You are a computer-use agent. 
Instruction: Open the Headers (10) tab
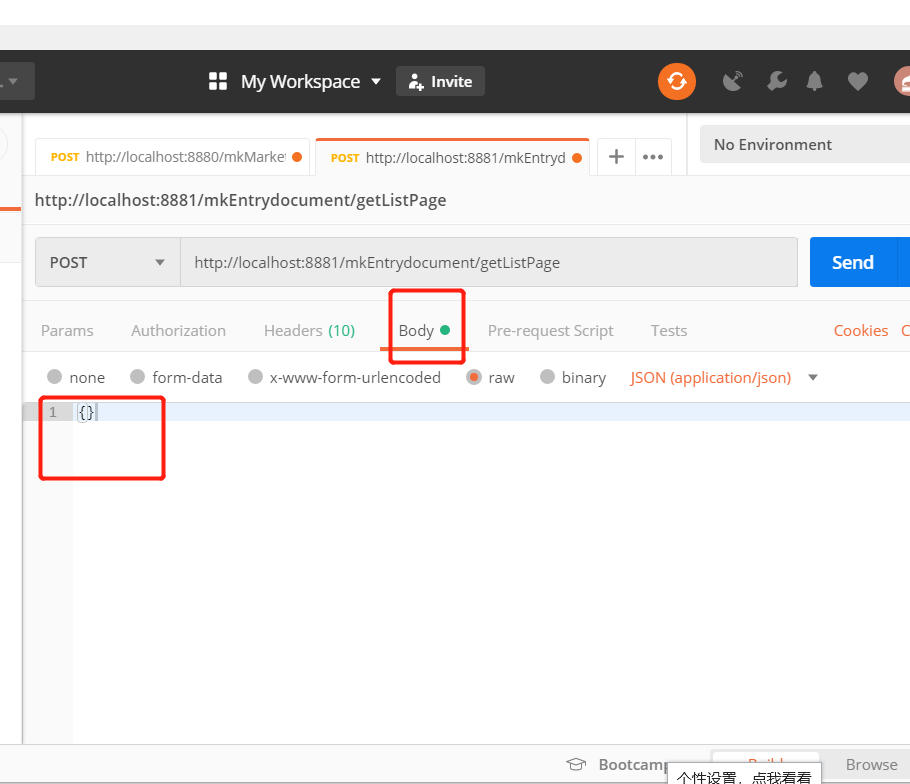309,330
